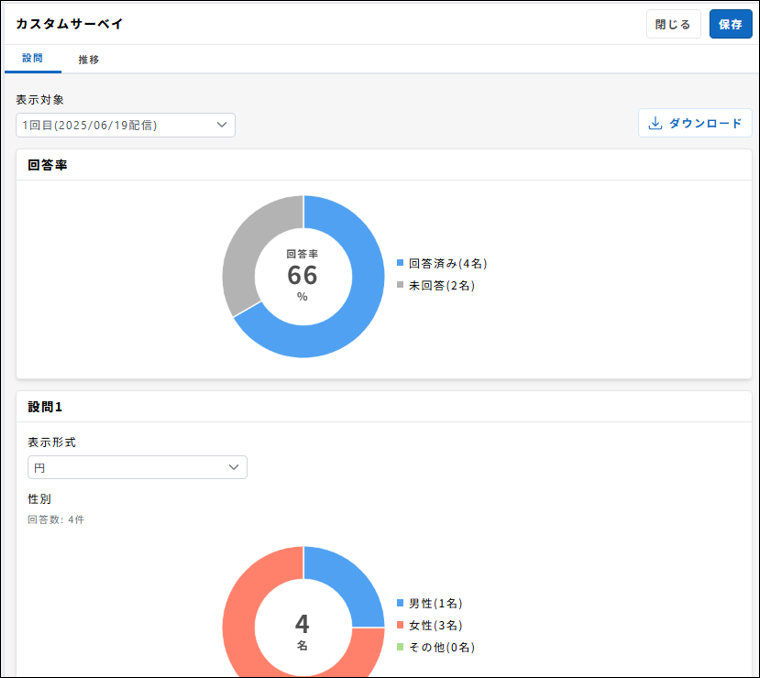The image size is (760, 678).
Task: Select the blue 男性 legend marker
Action: click(x=401, y=604)
